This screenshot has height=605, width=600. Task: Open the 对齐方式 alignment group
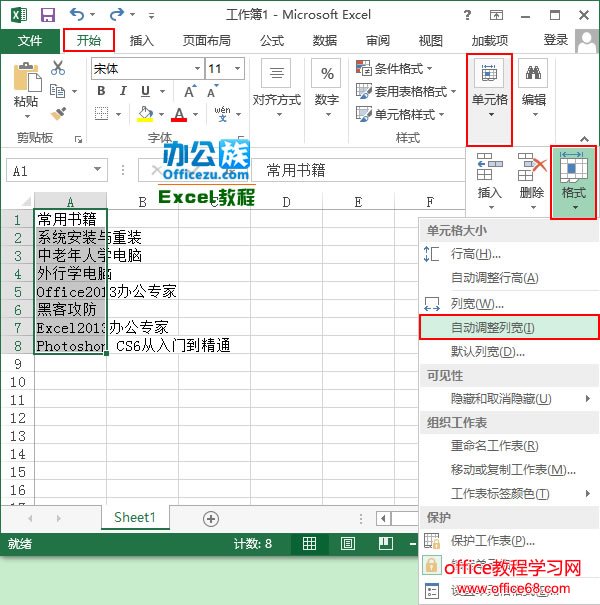point(277,89)
